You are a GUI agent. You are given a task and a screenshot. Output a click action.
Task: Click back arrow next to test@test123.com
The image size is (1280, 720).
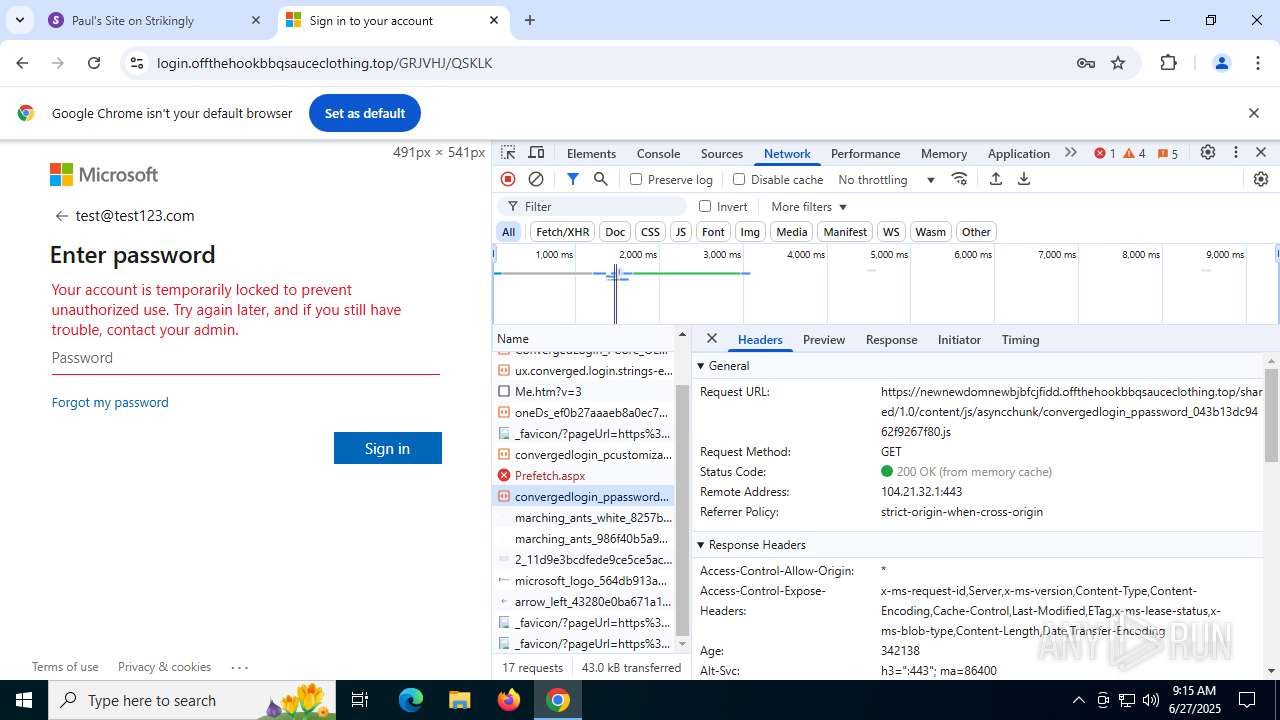62,216
